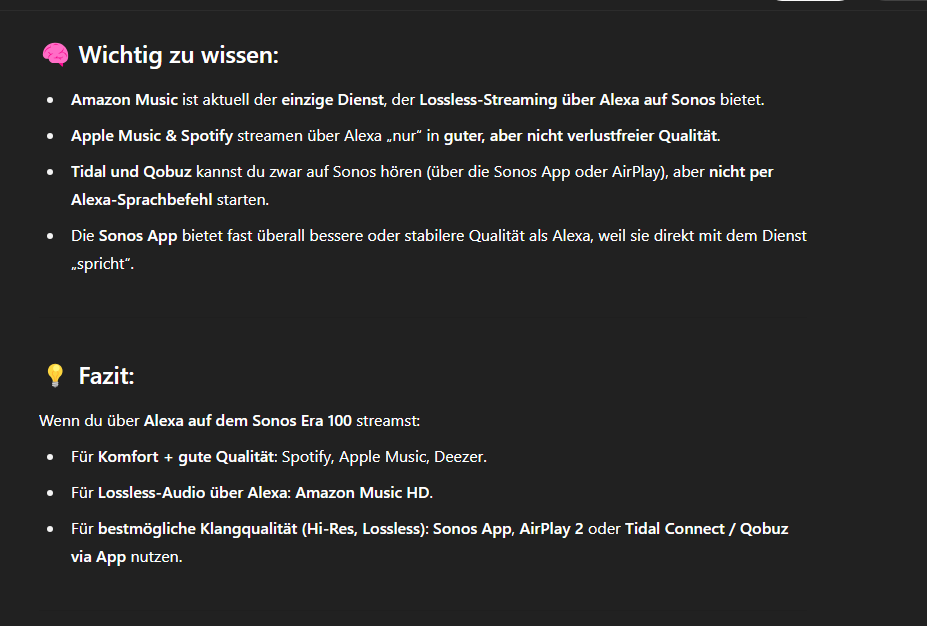This screenshot has width=927, height=626.
Task: Click the pink brain emoji icon
Action: [55, 54]
